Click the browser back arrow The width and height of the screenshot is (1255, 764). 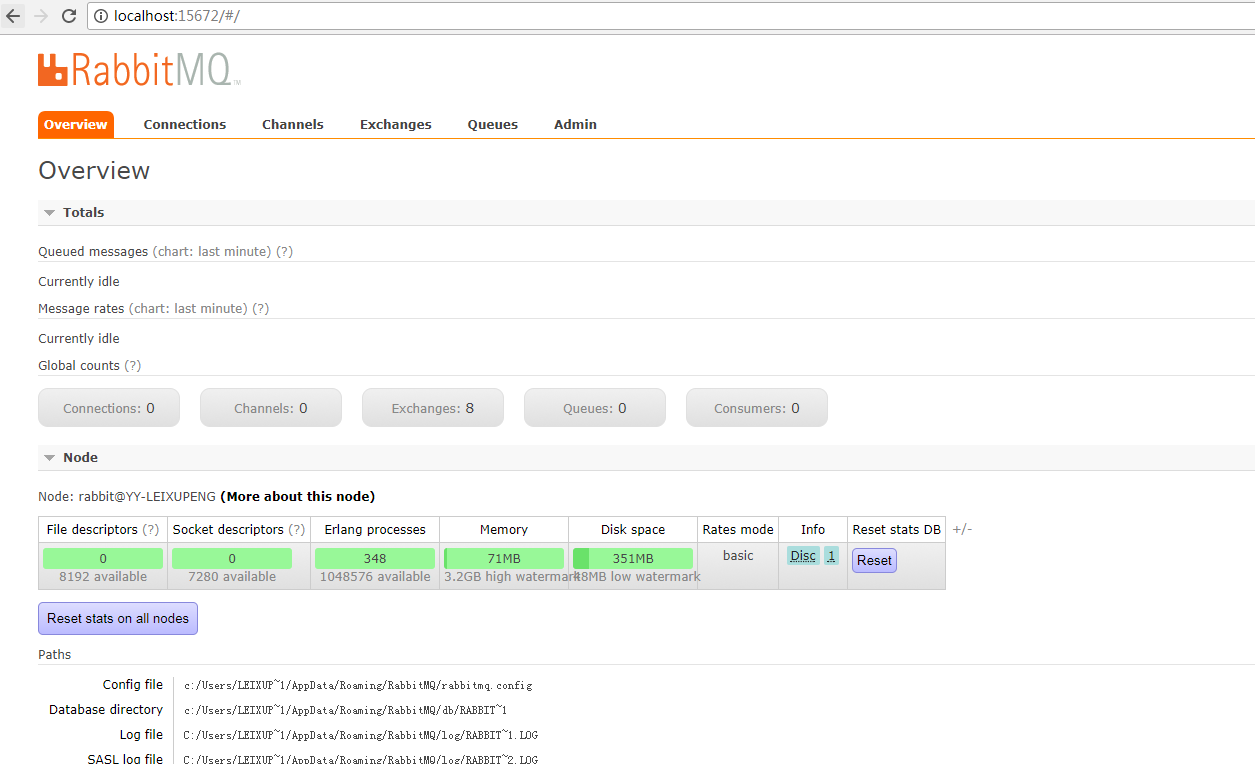pyautogui.click(x=13, y=16)
